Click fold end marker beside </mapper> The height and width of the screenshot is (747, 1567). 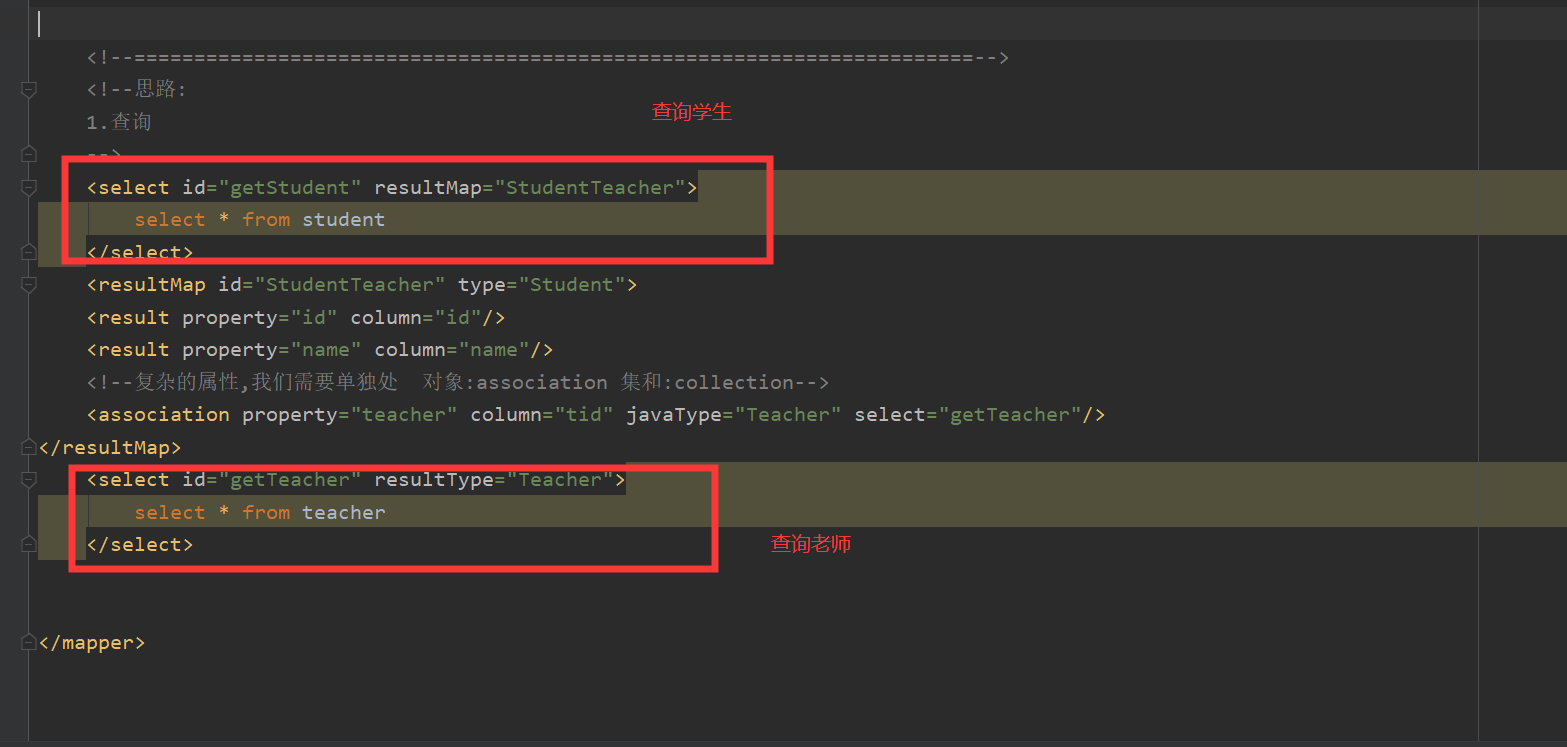pyautogui.click(x=29, y=643)
